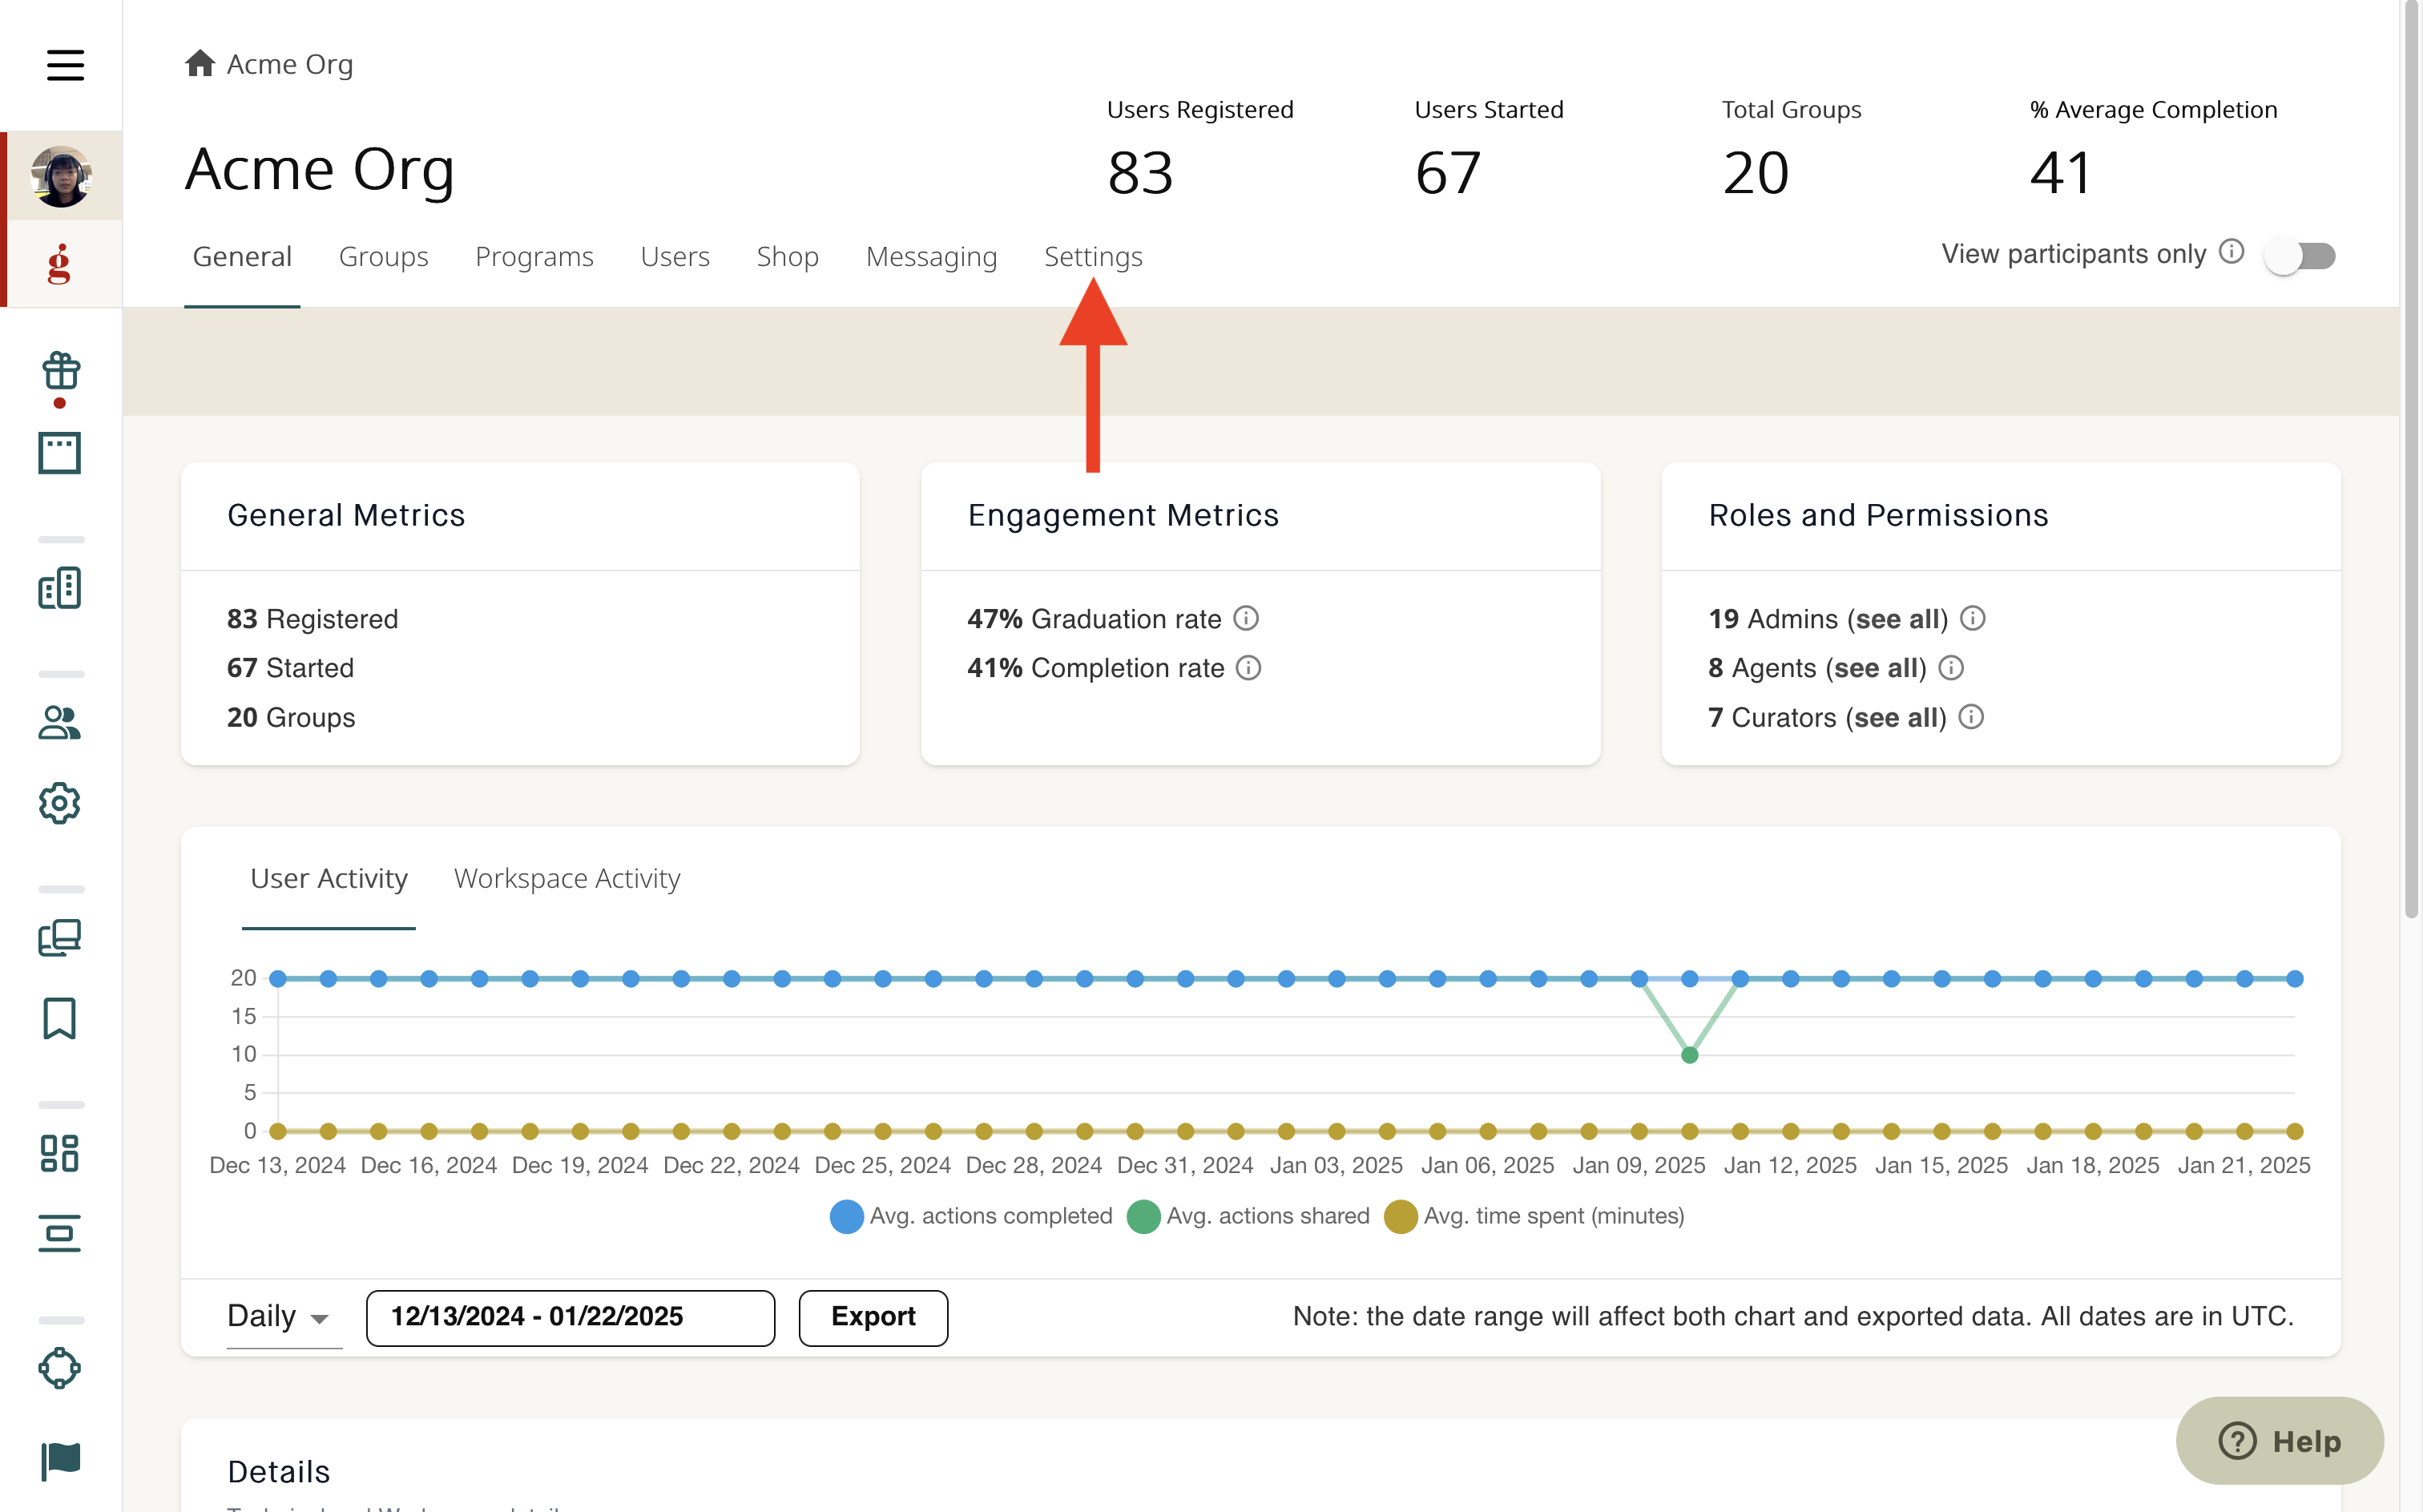
Task: Open the organizations building icon in the sidebar
Action: tap(59, 588)
